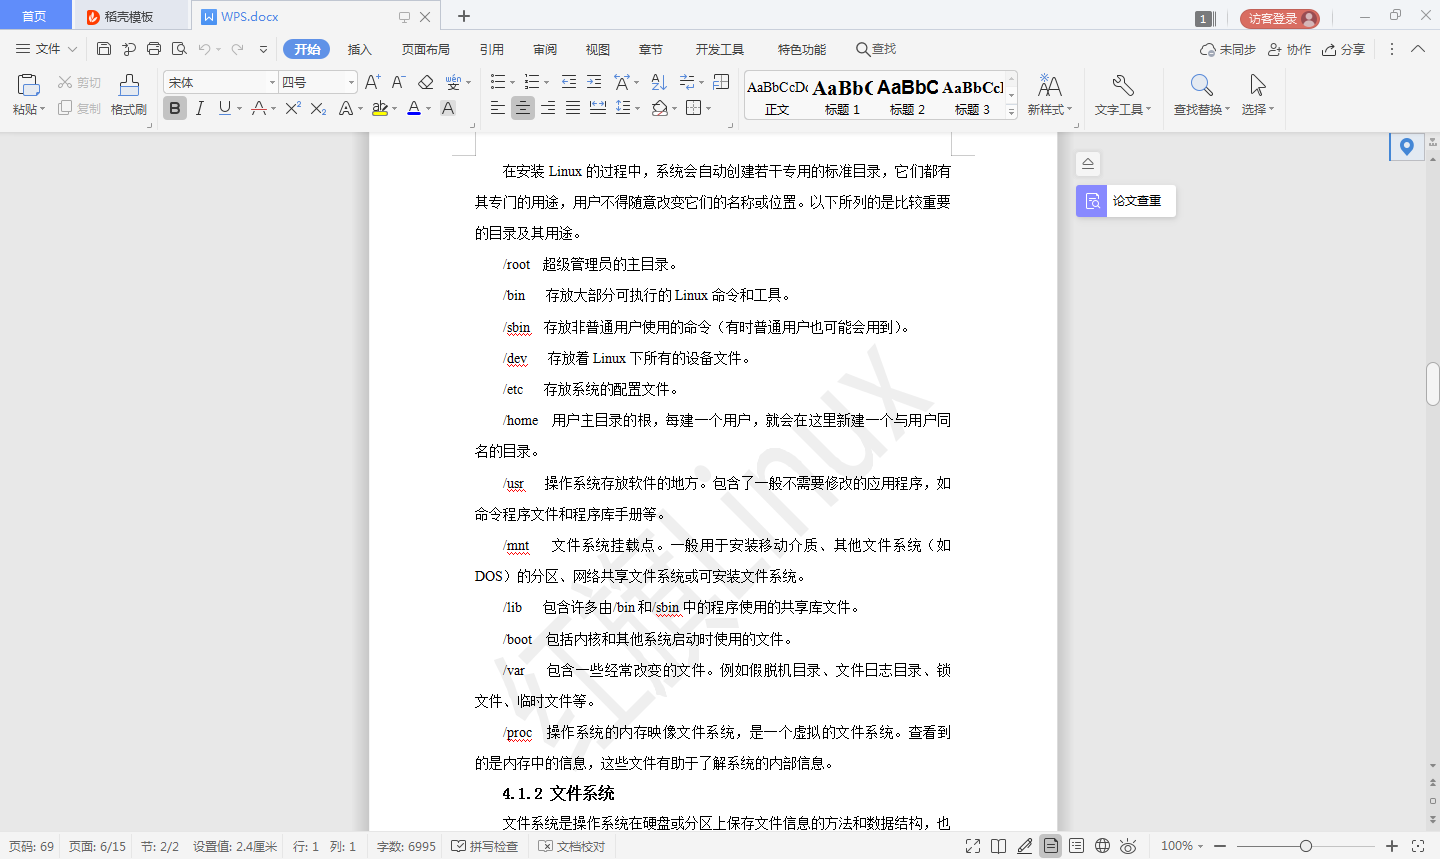Viewport: 1440px width, 859px height.
Task: Toggle justified text alignment
Action: [x=573, y=108]
